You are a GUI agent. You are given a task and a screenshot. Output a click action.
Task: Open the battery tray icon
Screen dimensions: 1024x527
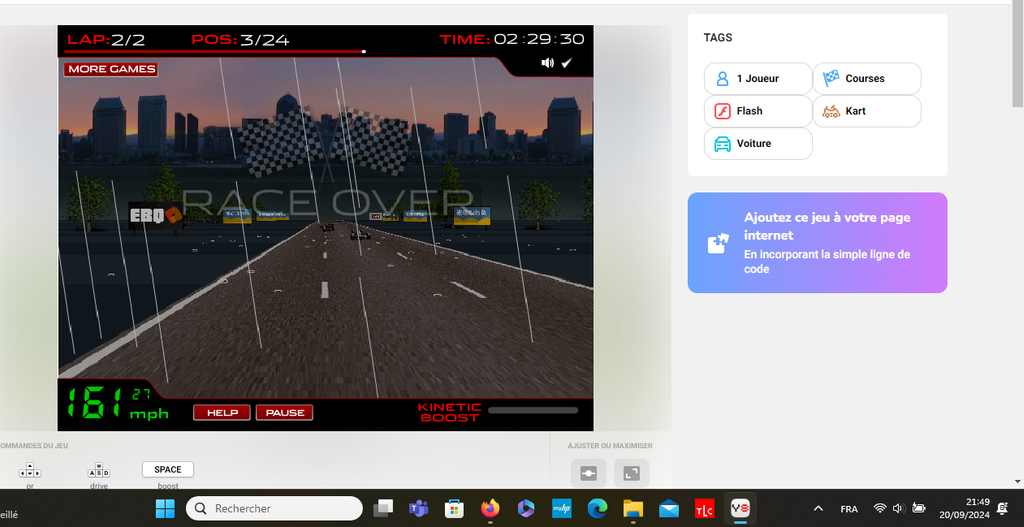pos(918,508)
